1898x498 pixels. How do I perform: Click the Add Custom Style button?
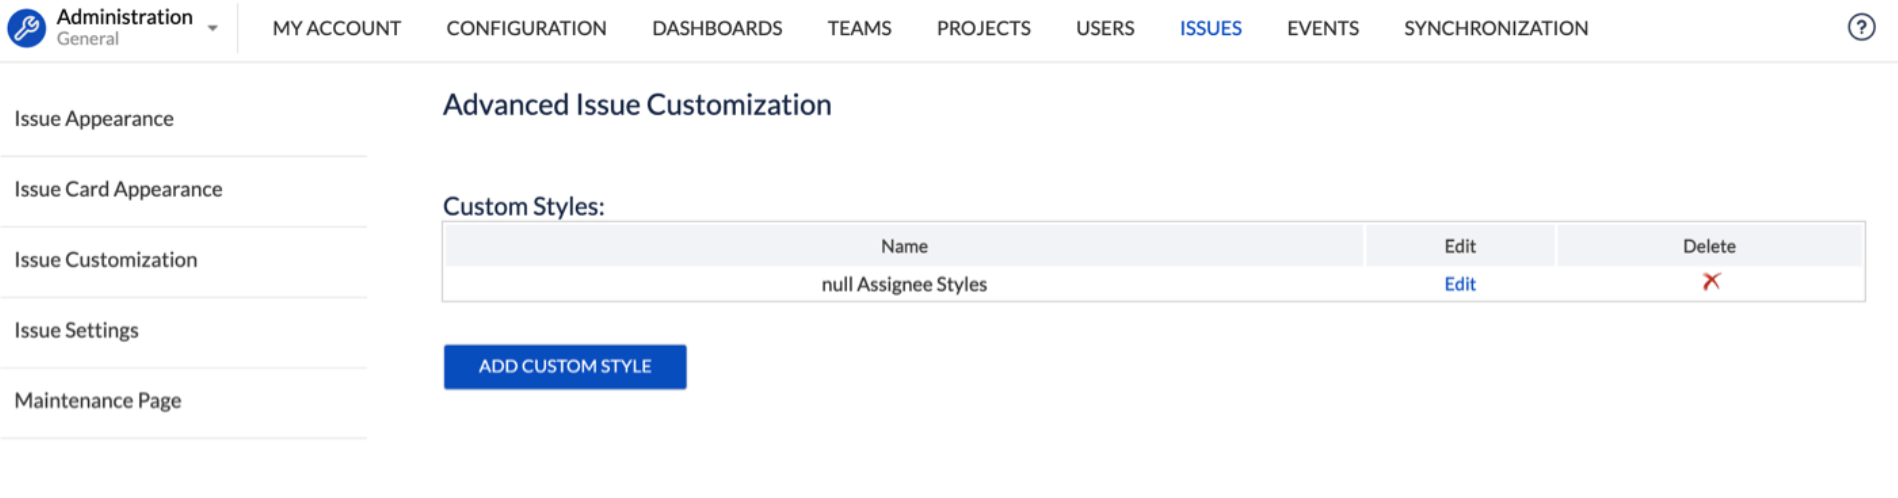click(x=565, y=367)
